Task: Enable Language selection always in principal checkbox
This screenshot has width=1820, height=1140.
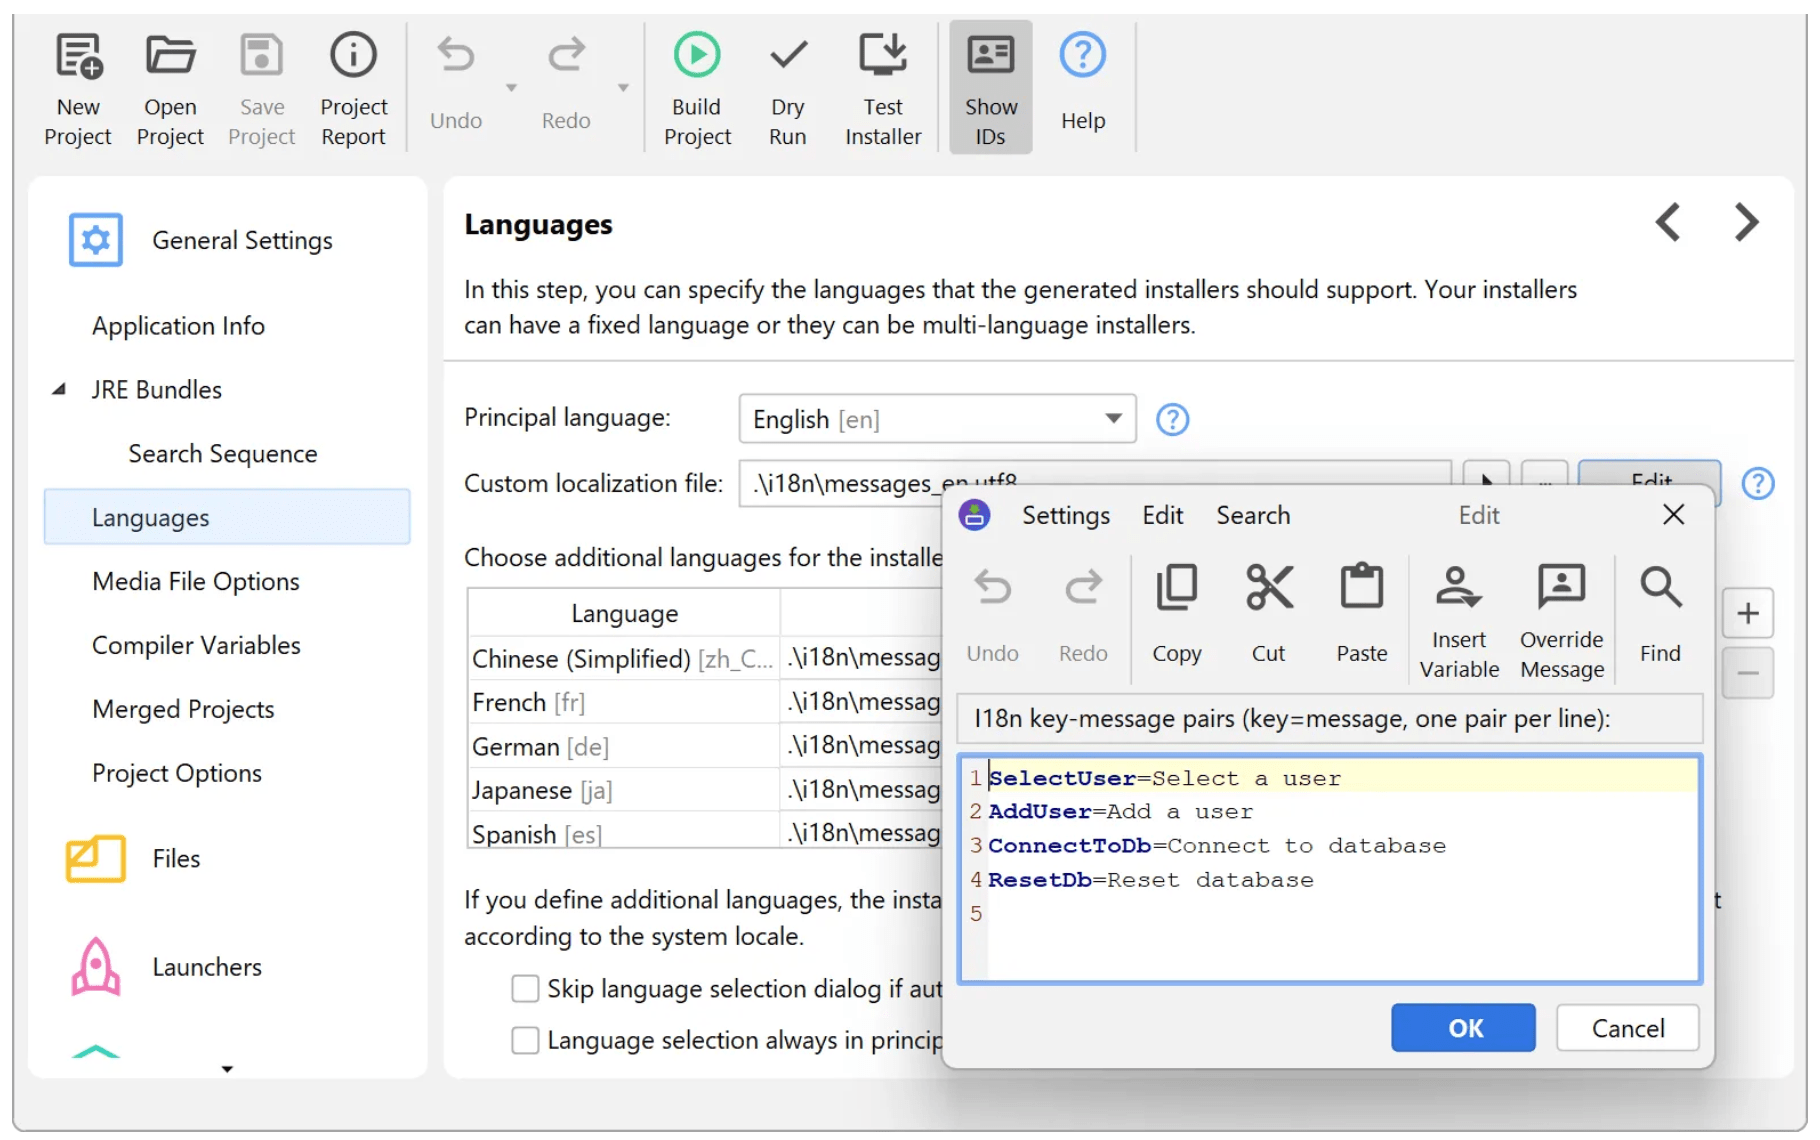Action: [525, 1041]
